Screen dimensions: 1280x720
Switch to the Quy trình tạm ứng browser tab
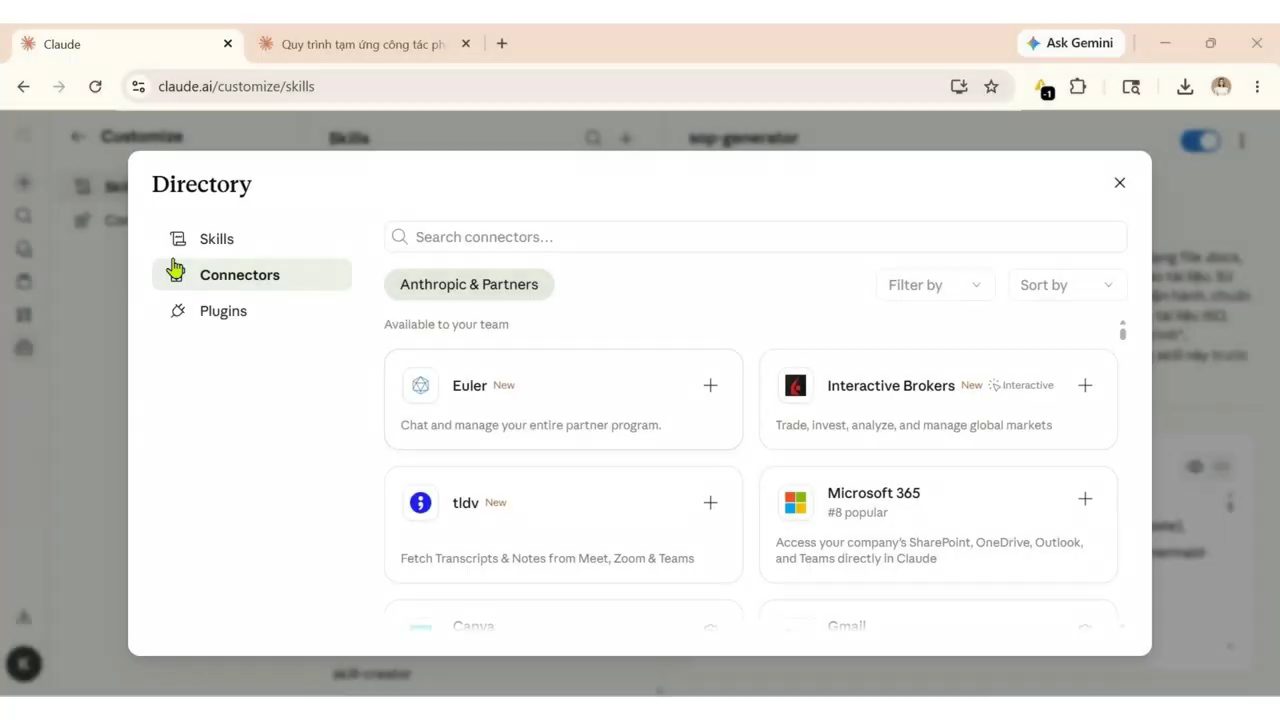coord(363,44)
